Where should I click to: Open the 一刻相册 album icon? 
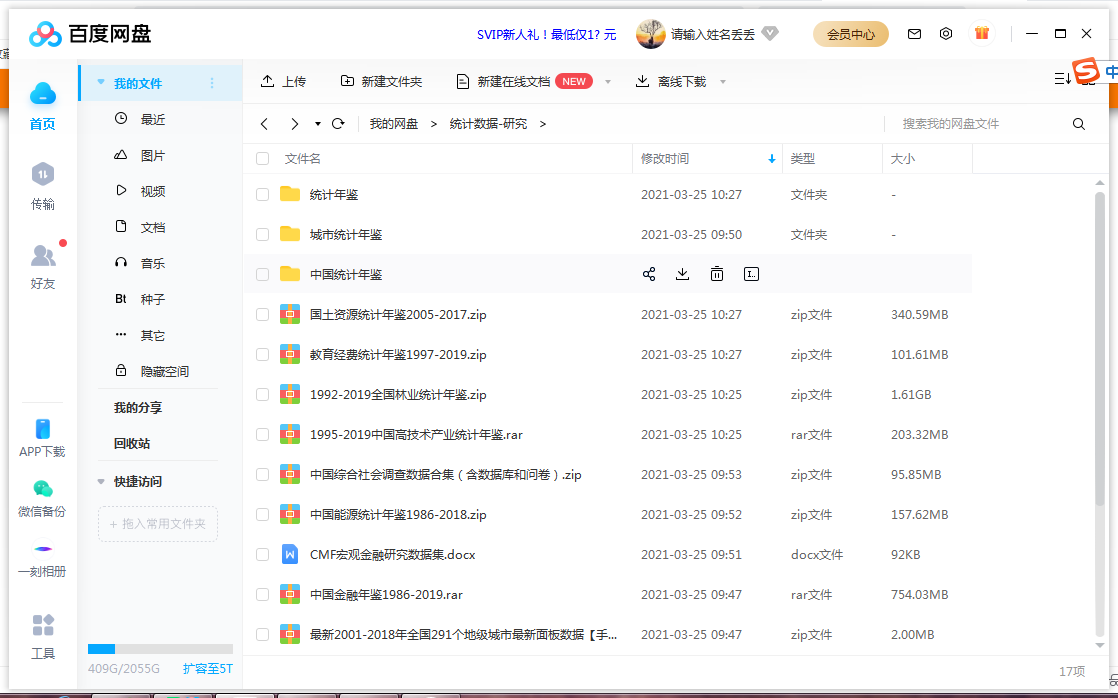(43, 549)
